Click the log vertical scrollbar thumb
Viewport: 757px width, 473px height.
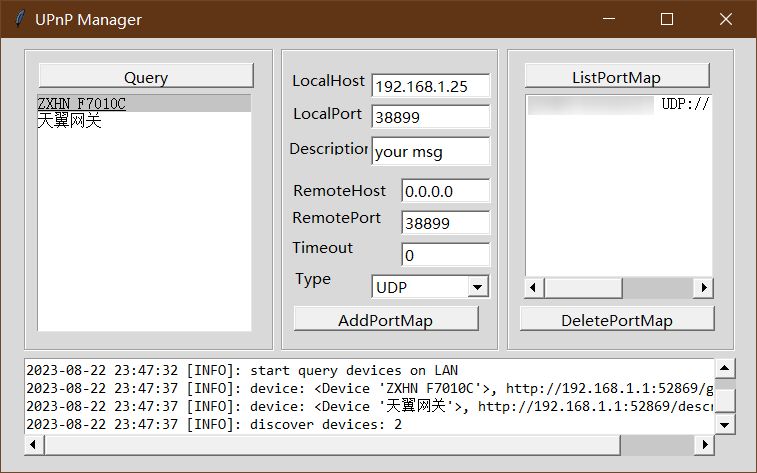pos(724,400)
